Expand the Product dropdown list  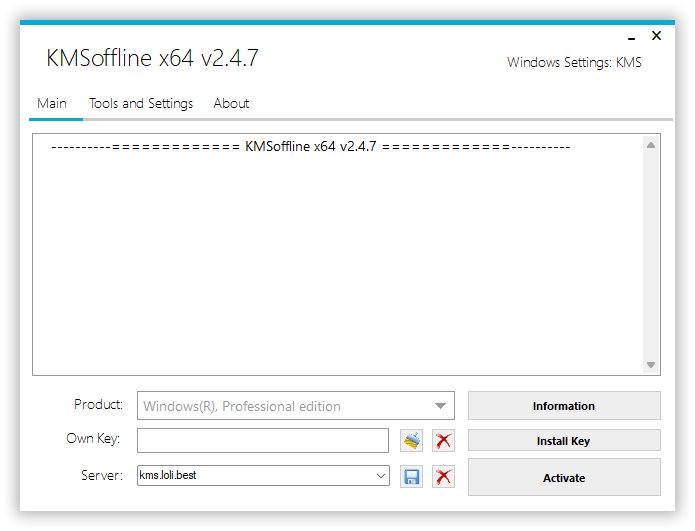tap(440, 406)
